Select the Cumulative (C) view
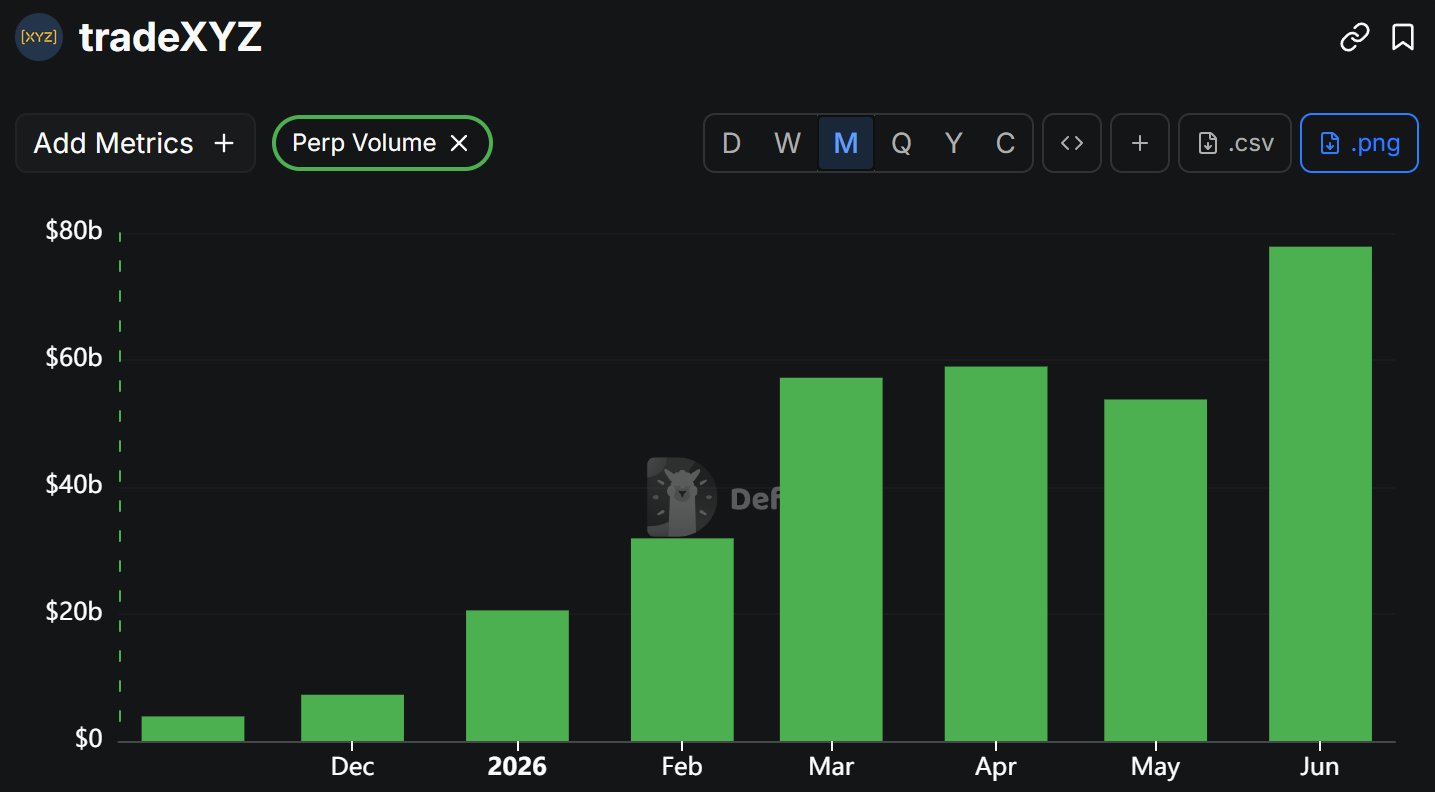This screenshot has width=1435, height=792. point(1006,143)
